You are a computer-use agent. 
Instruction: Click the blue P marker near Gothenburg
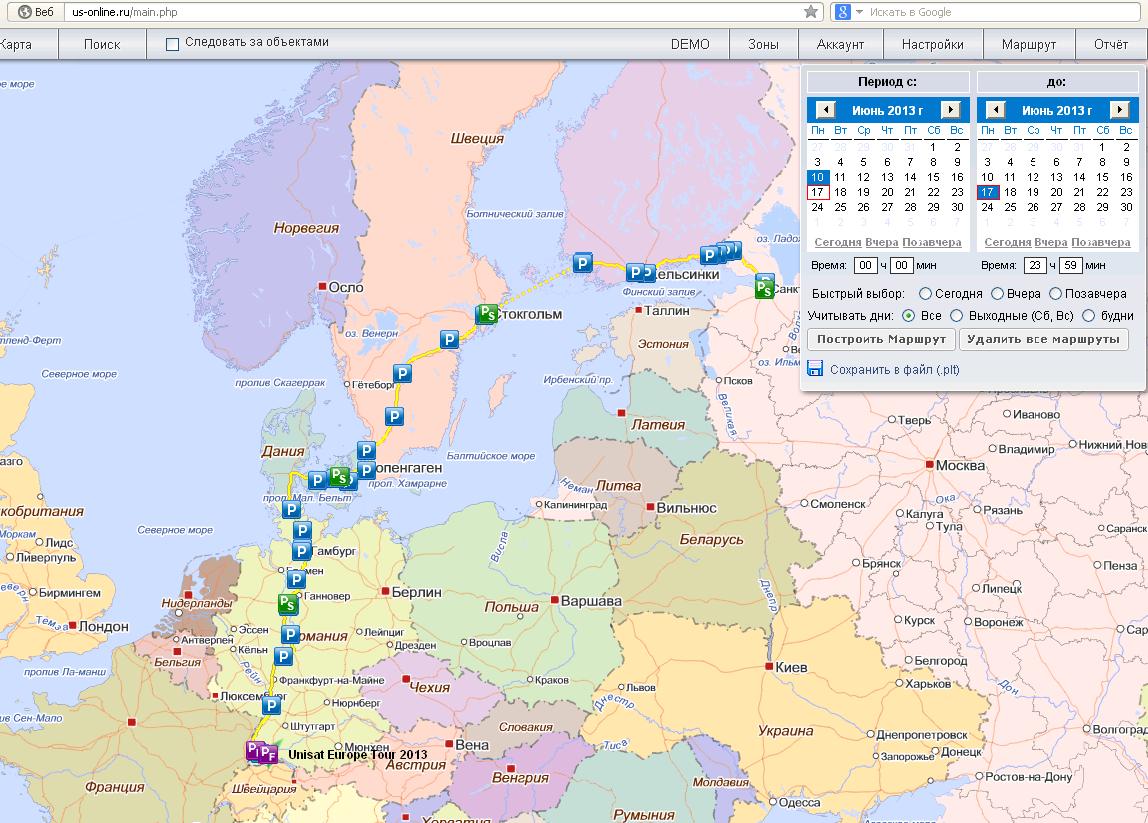pos(402,374)
